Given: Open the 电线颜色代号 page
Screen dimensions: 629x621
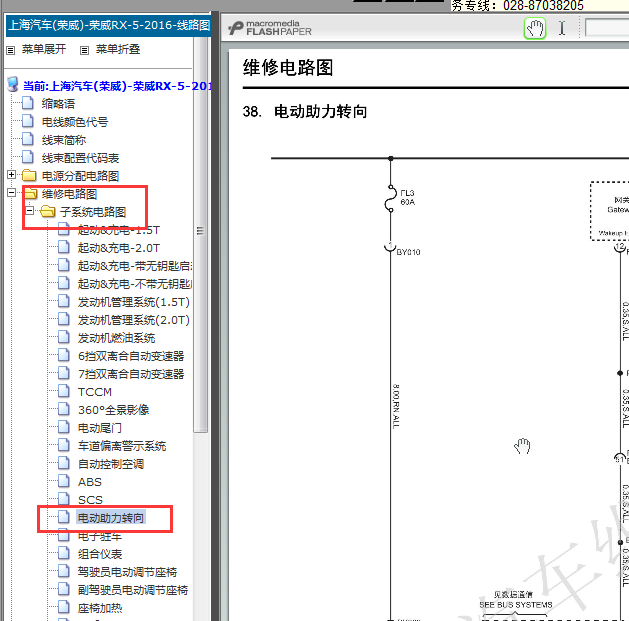Looking at the screenshot, I should [x=75, y=122].
